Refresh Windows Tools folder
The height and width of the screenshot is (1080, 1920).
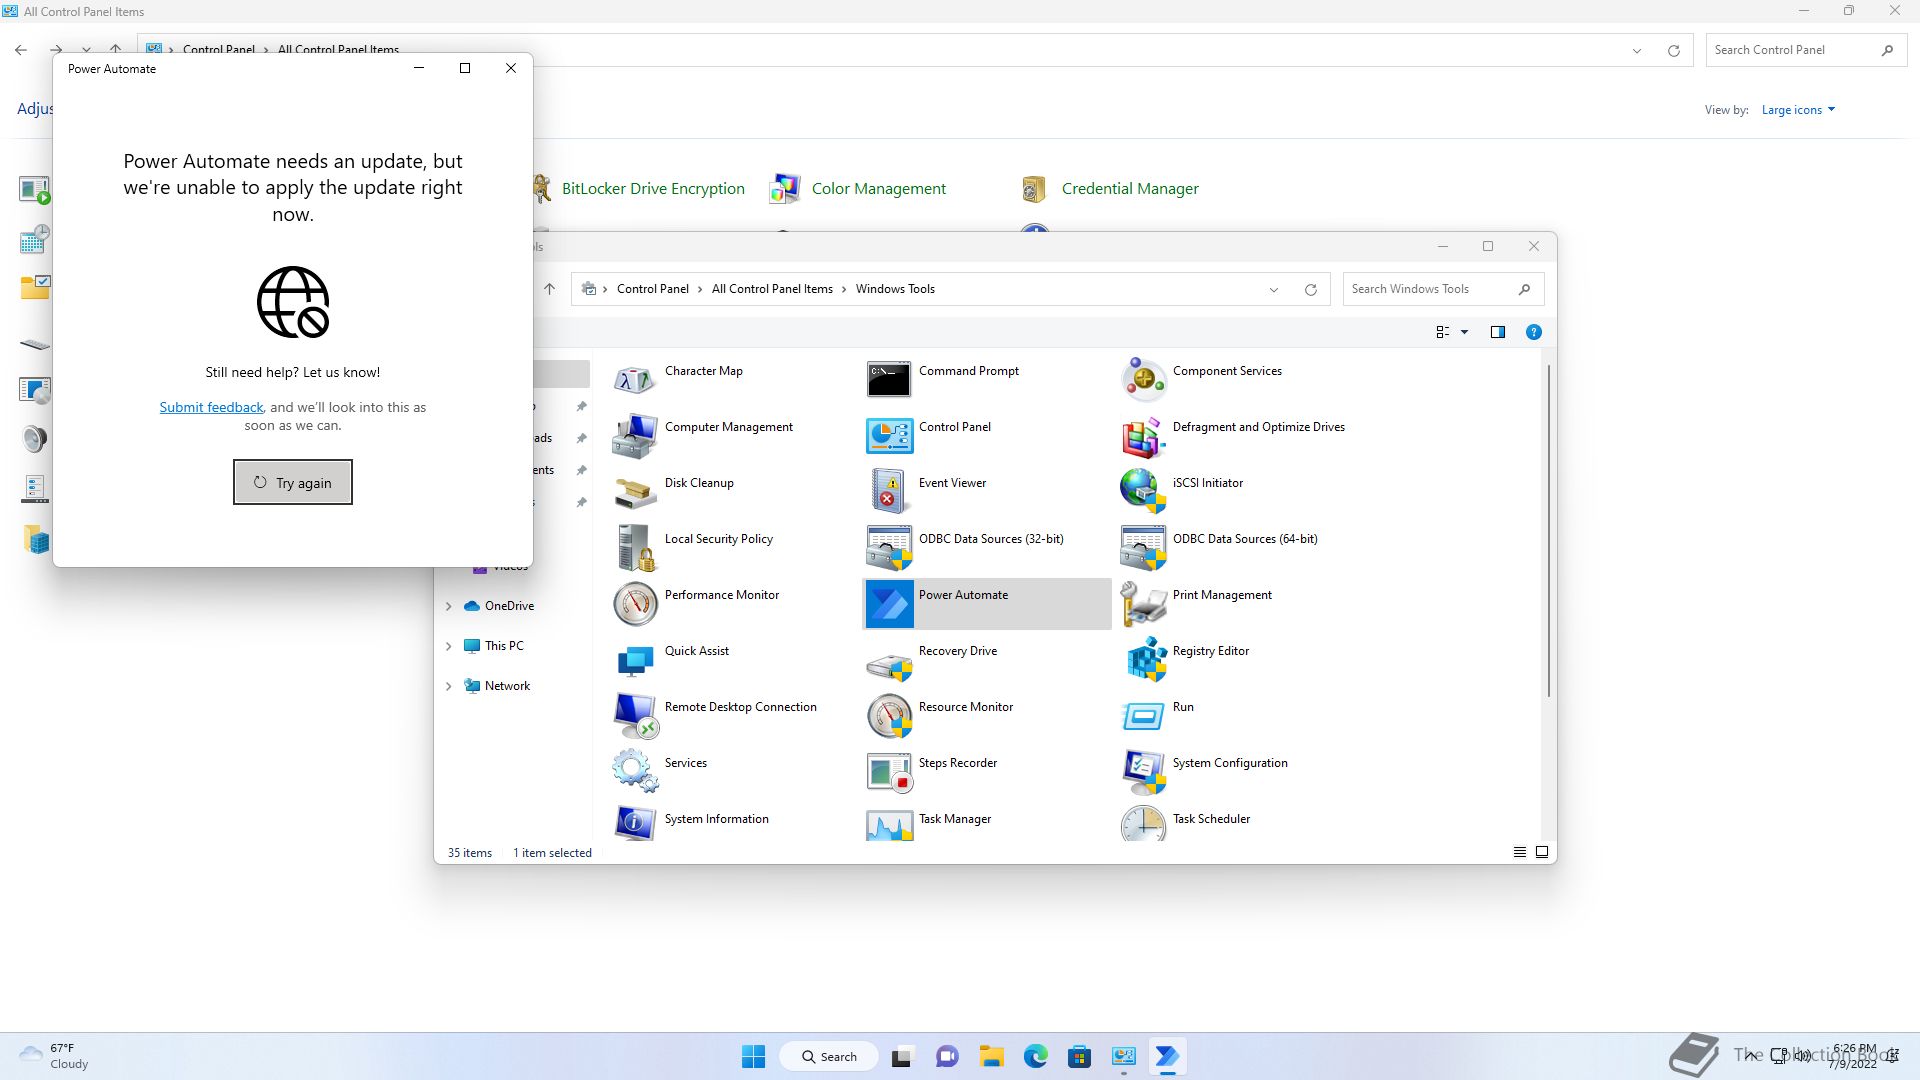coord(1310,290)
